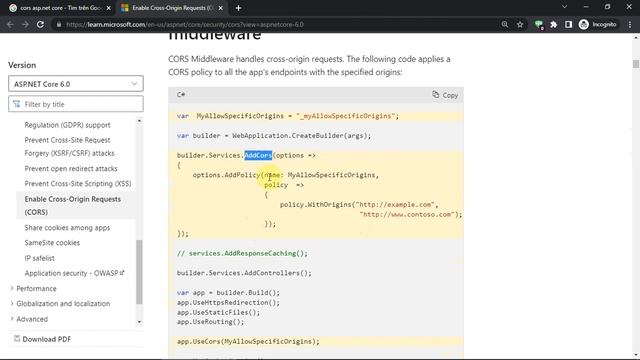This screenshot has width=640, height=360.
Task: Click the C# language label
Action: click(x=181, y=95)
